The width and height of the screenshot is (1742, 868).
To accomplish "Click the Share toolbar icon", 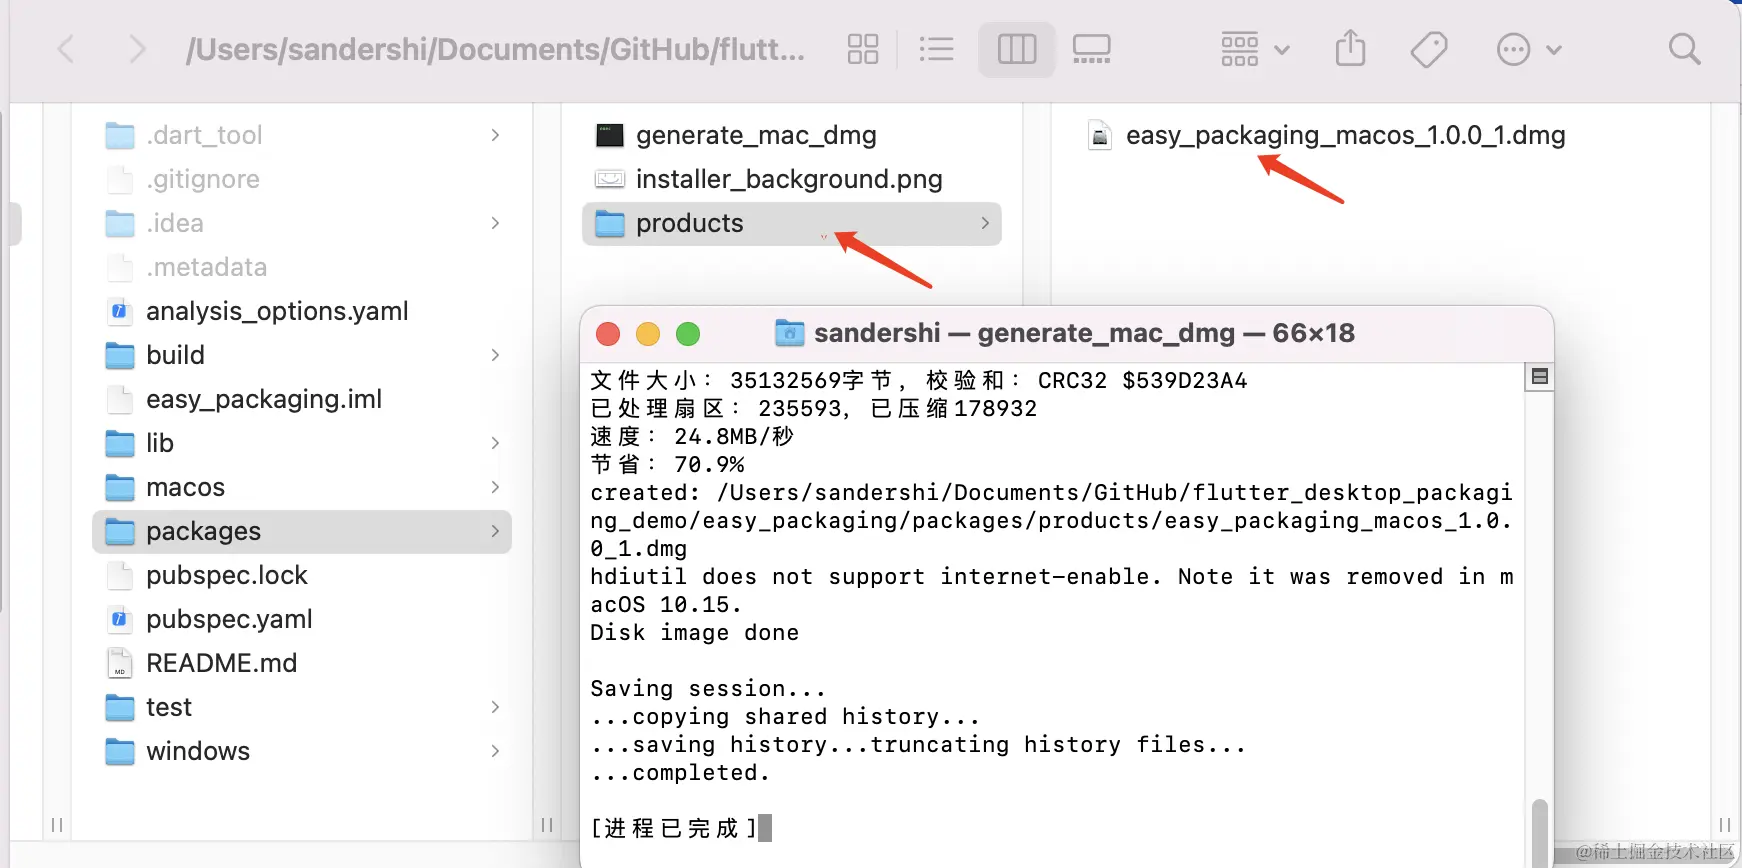I will (x=1350, y=48).
